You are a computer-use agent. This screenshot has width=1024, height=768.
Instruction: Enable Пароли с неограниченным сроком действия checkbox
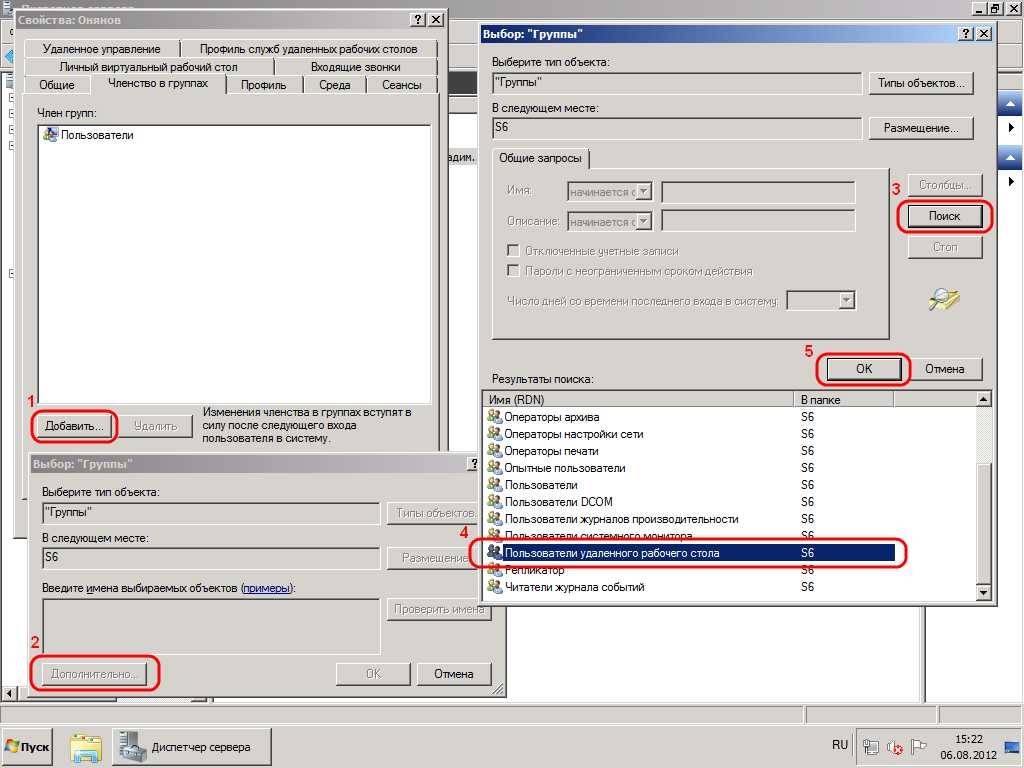(x=513, y=271)
